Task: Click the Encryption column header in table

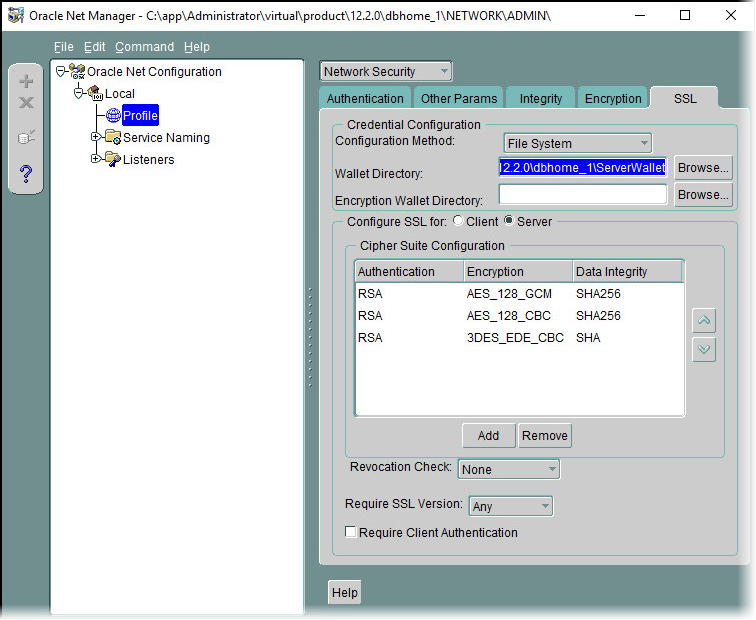Action: click(x=518, y=271)
